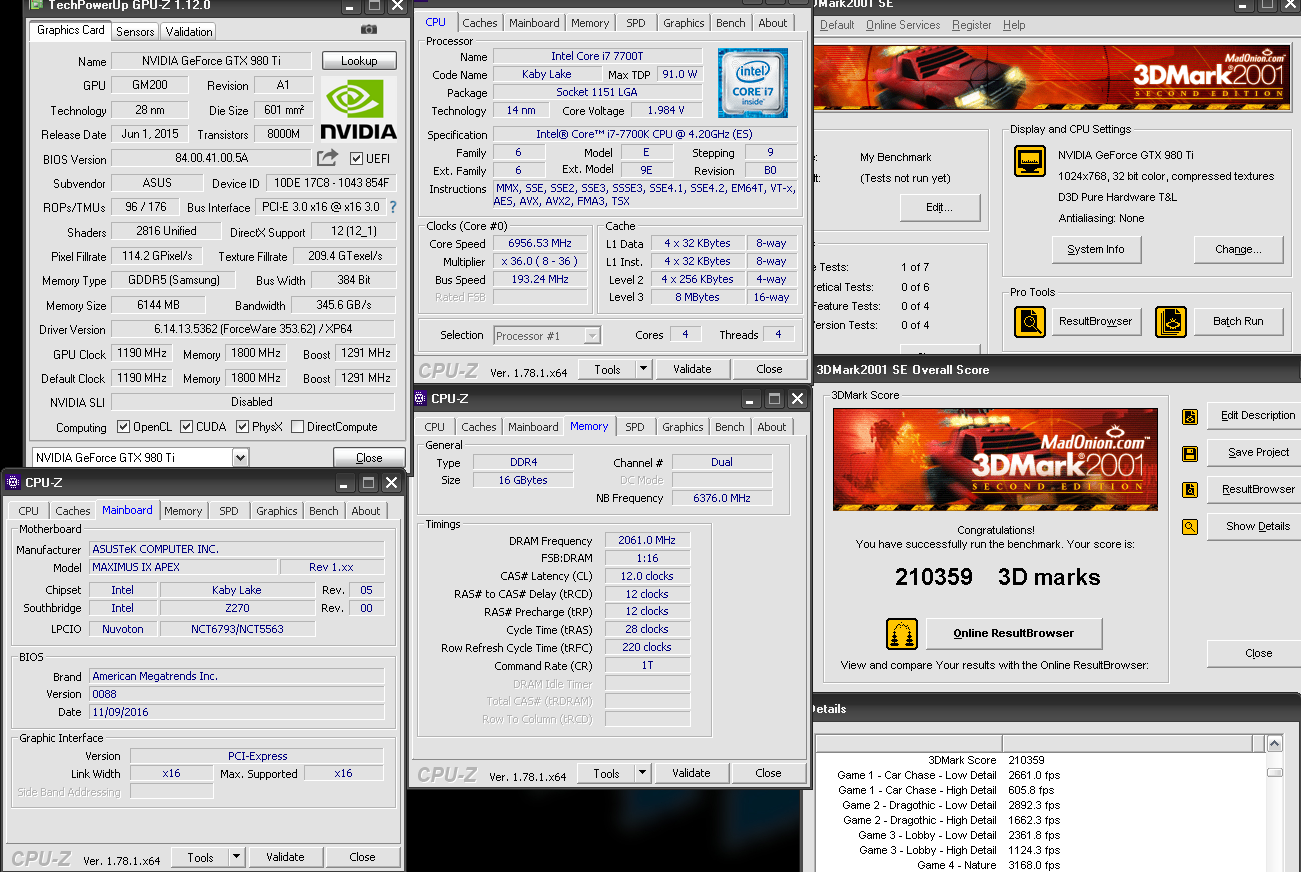The width and height of the screenshot is (1301, 872).
Task: Click System Info button in 3DMark
Action: [x=1095, y=249]
